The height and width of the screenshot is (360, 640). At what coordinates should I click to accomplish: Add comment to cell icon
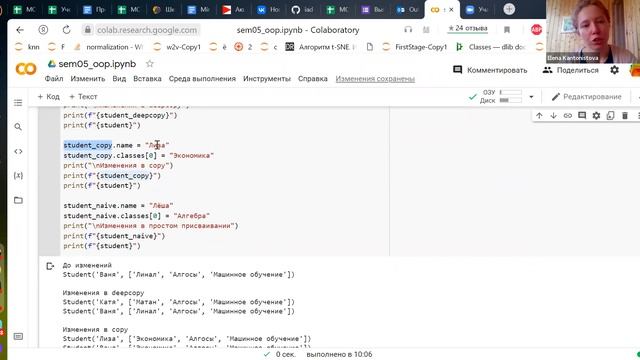pyautogui.click(x=582, y=116)
